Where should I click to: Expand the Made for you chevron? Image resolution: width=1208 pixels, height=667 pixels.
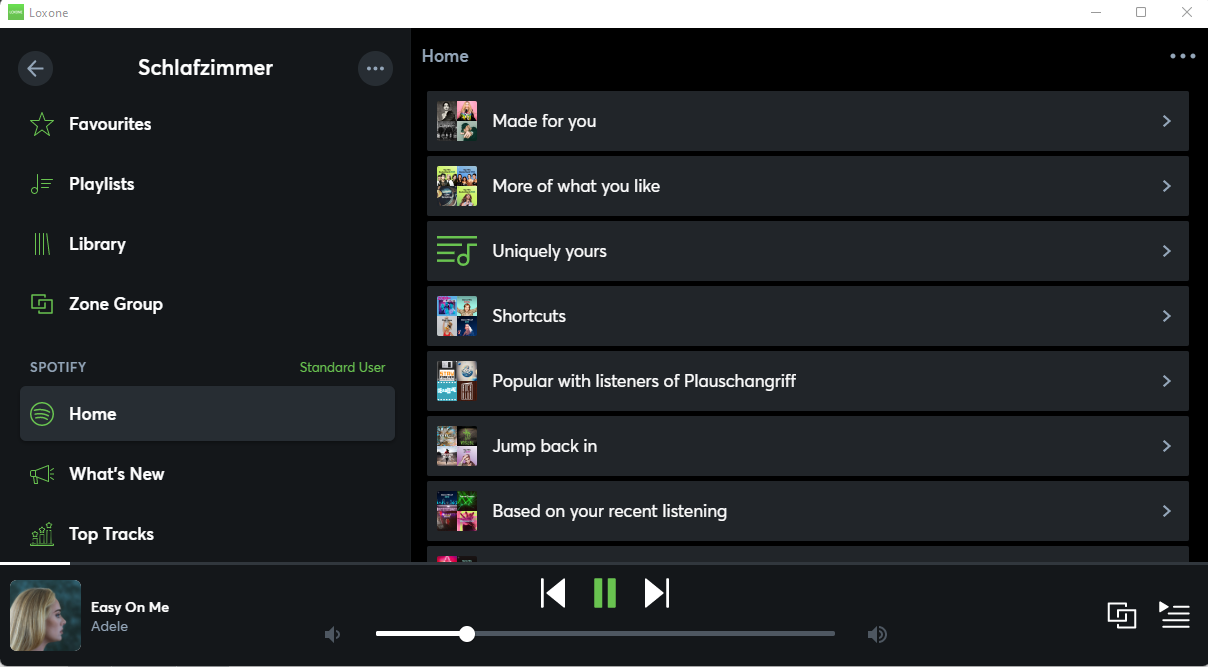[x=1166, y=121]
